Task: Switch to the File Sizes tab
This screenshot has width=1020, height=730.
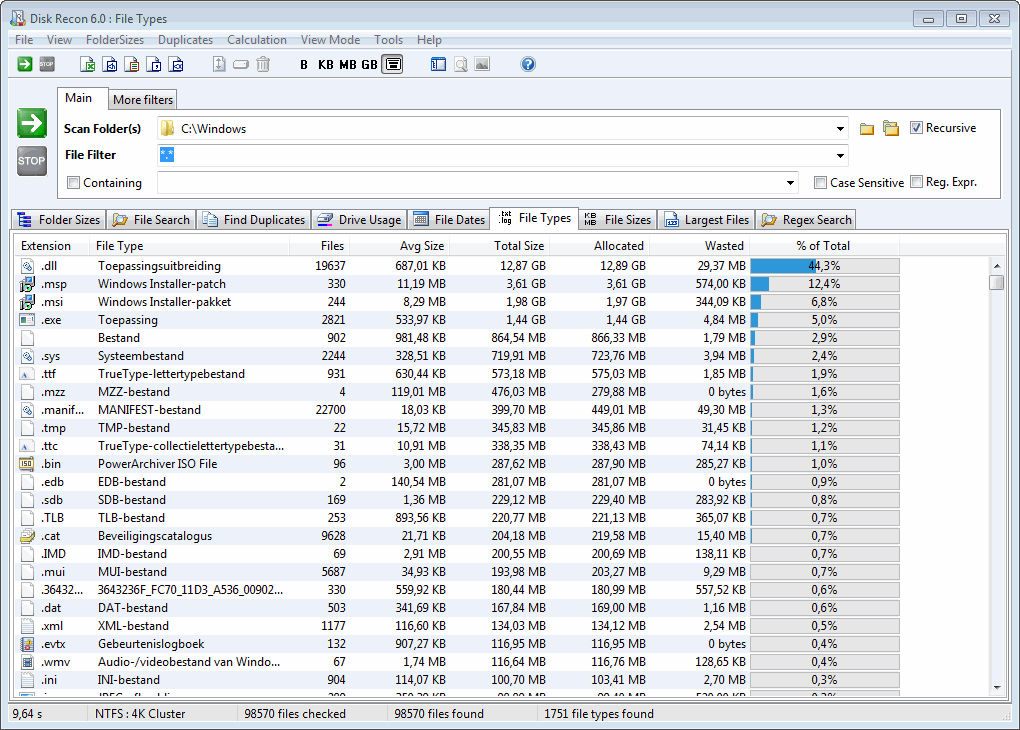Action: point(617,220)
